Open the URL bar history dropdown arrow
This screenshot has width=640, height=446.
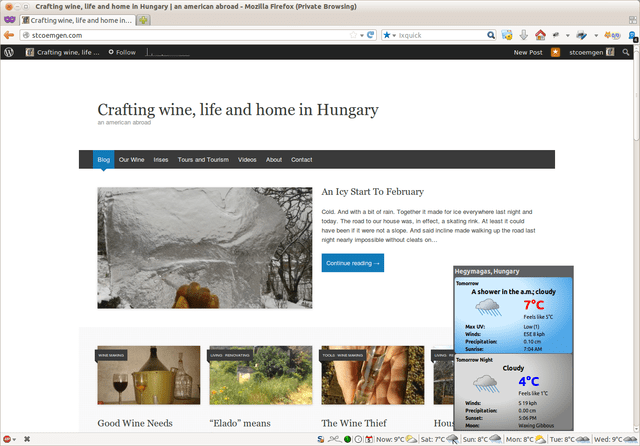(362, 36)
